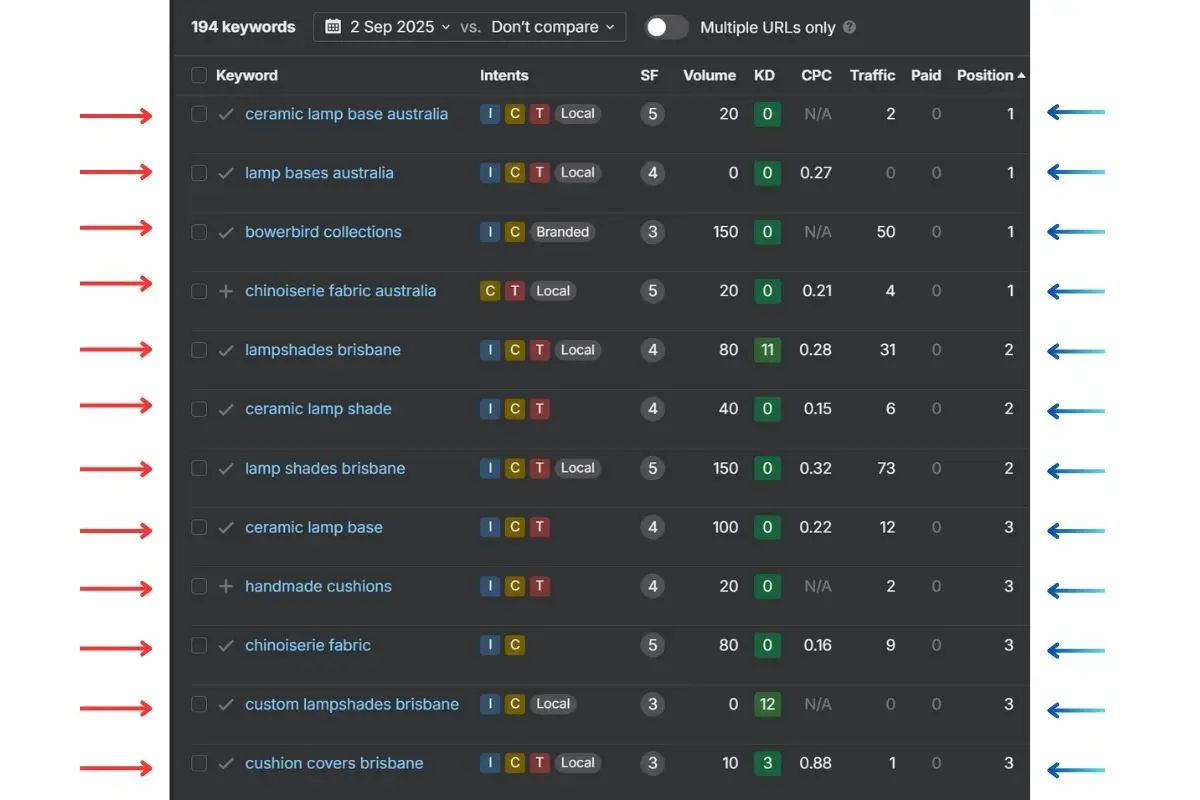The width and height of the screenshot is (1200, 800).
Task: Tick checkbox for lamp shades brisbane row
Action: pos(199,468)
